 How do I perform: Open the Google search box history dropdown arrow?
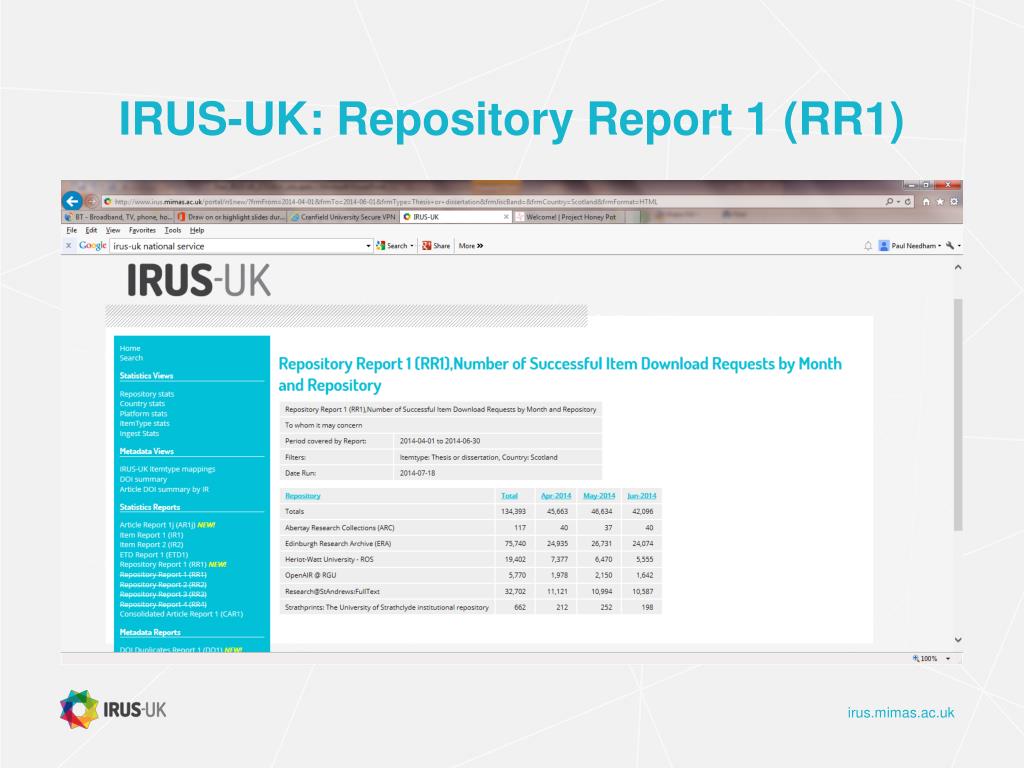[368, 246]
